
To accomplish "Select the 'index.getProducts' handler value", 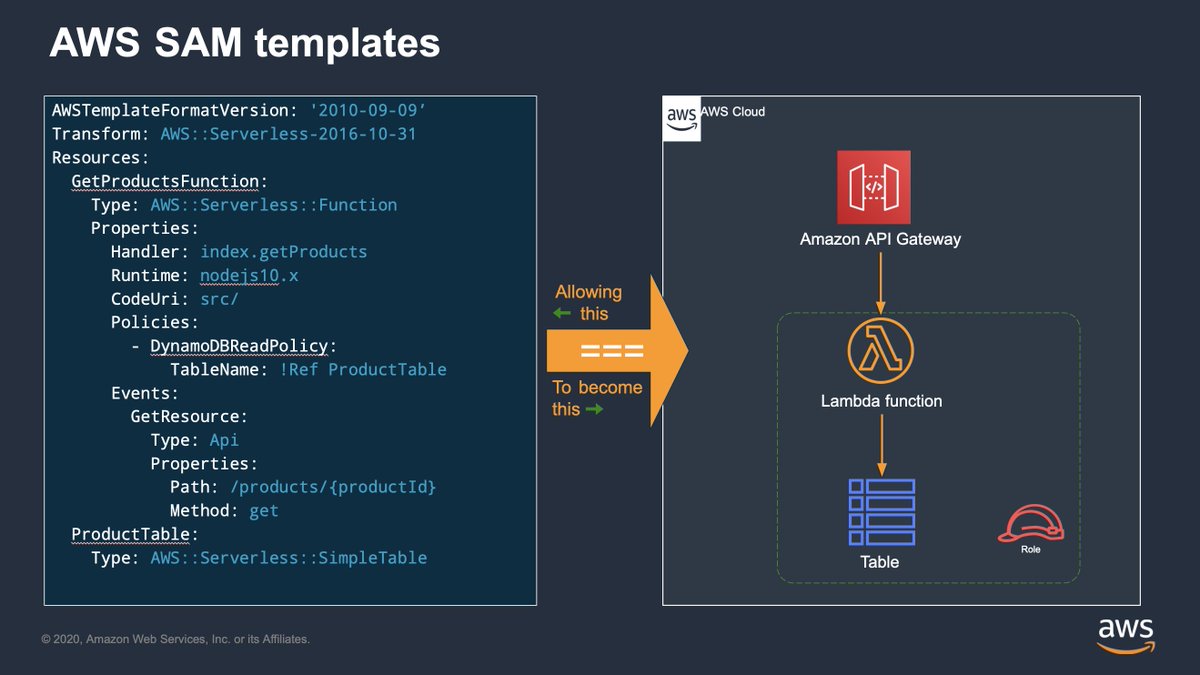I will [283, 252].
